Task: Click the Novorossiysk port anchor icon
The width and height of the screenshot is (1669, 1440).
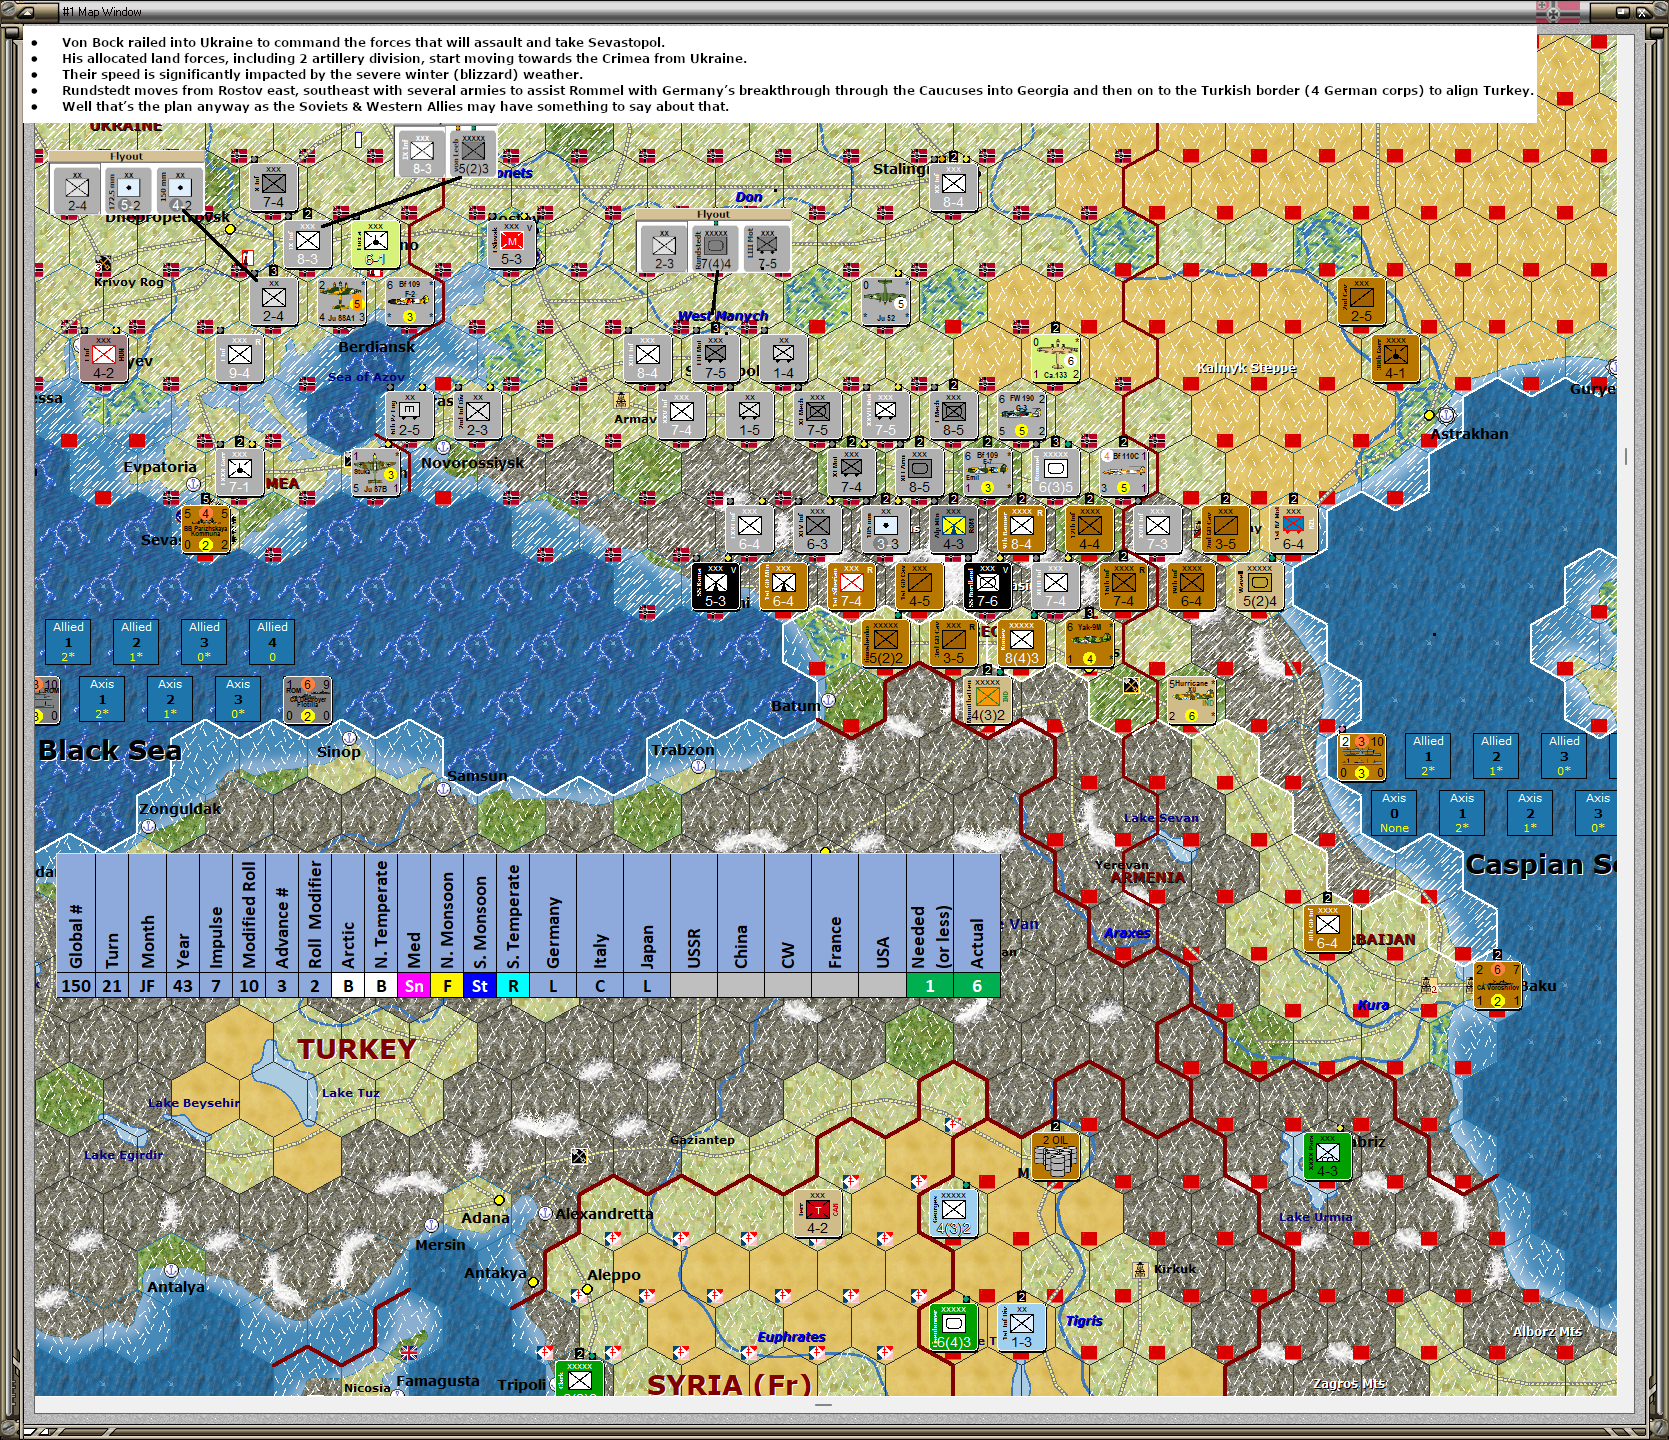Action: (x=443, y=446)
